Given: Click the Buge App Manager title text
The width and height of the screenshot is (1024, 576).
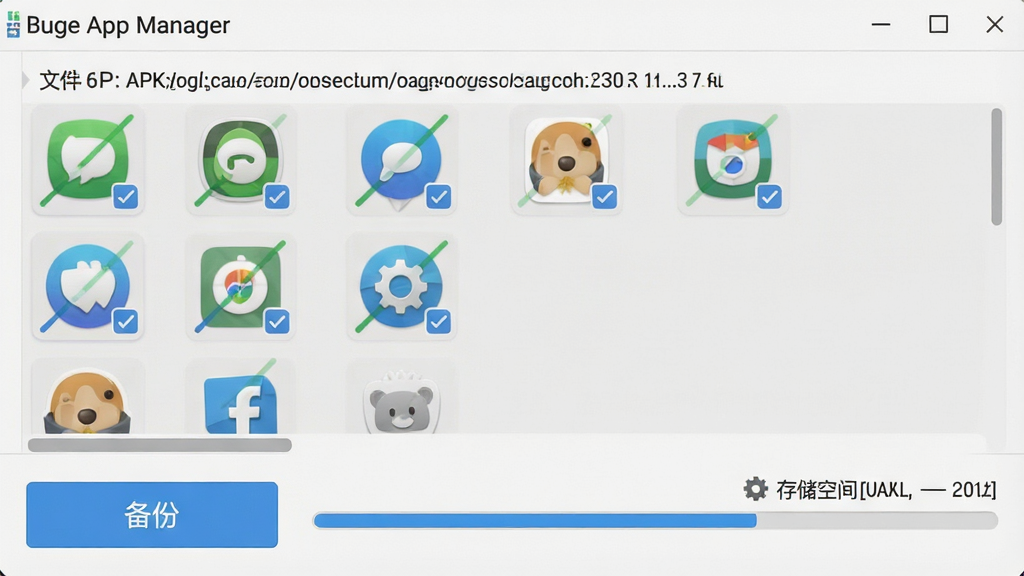Looking at the screenshot, I should click(x=128, y=25).
